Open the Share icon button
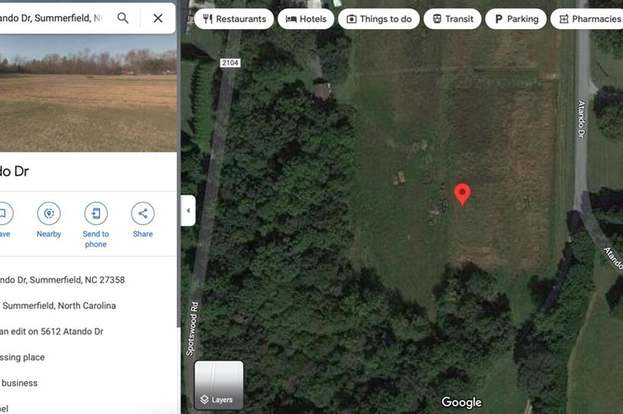 [x=143, y=213]
